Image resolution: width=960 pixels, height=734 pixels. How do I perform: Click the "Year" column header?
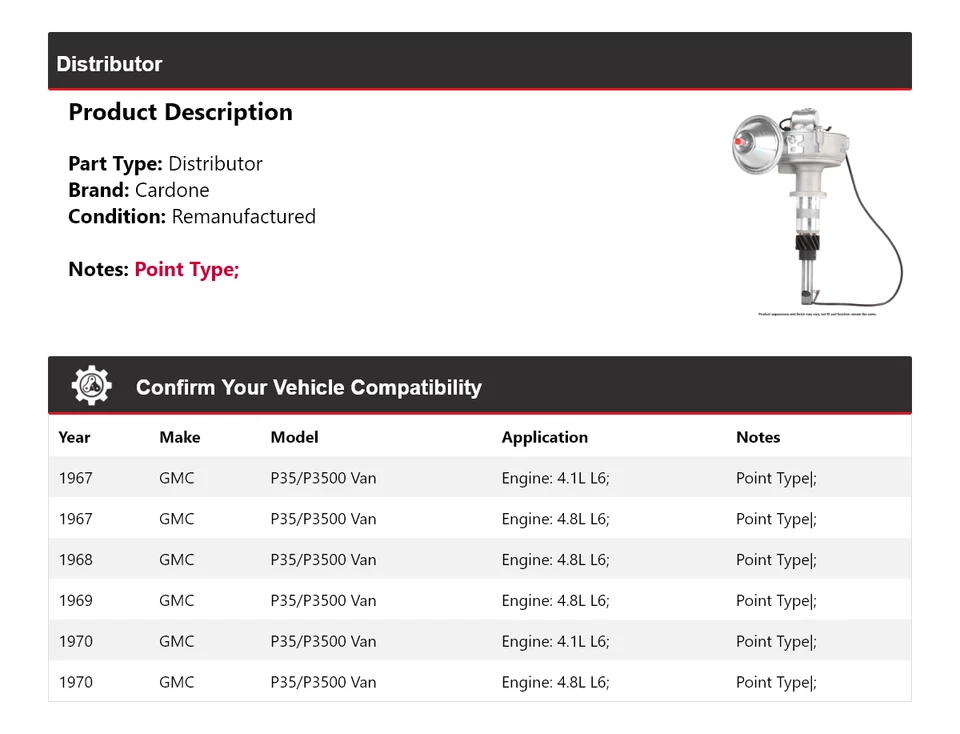[74, 437]
